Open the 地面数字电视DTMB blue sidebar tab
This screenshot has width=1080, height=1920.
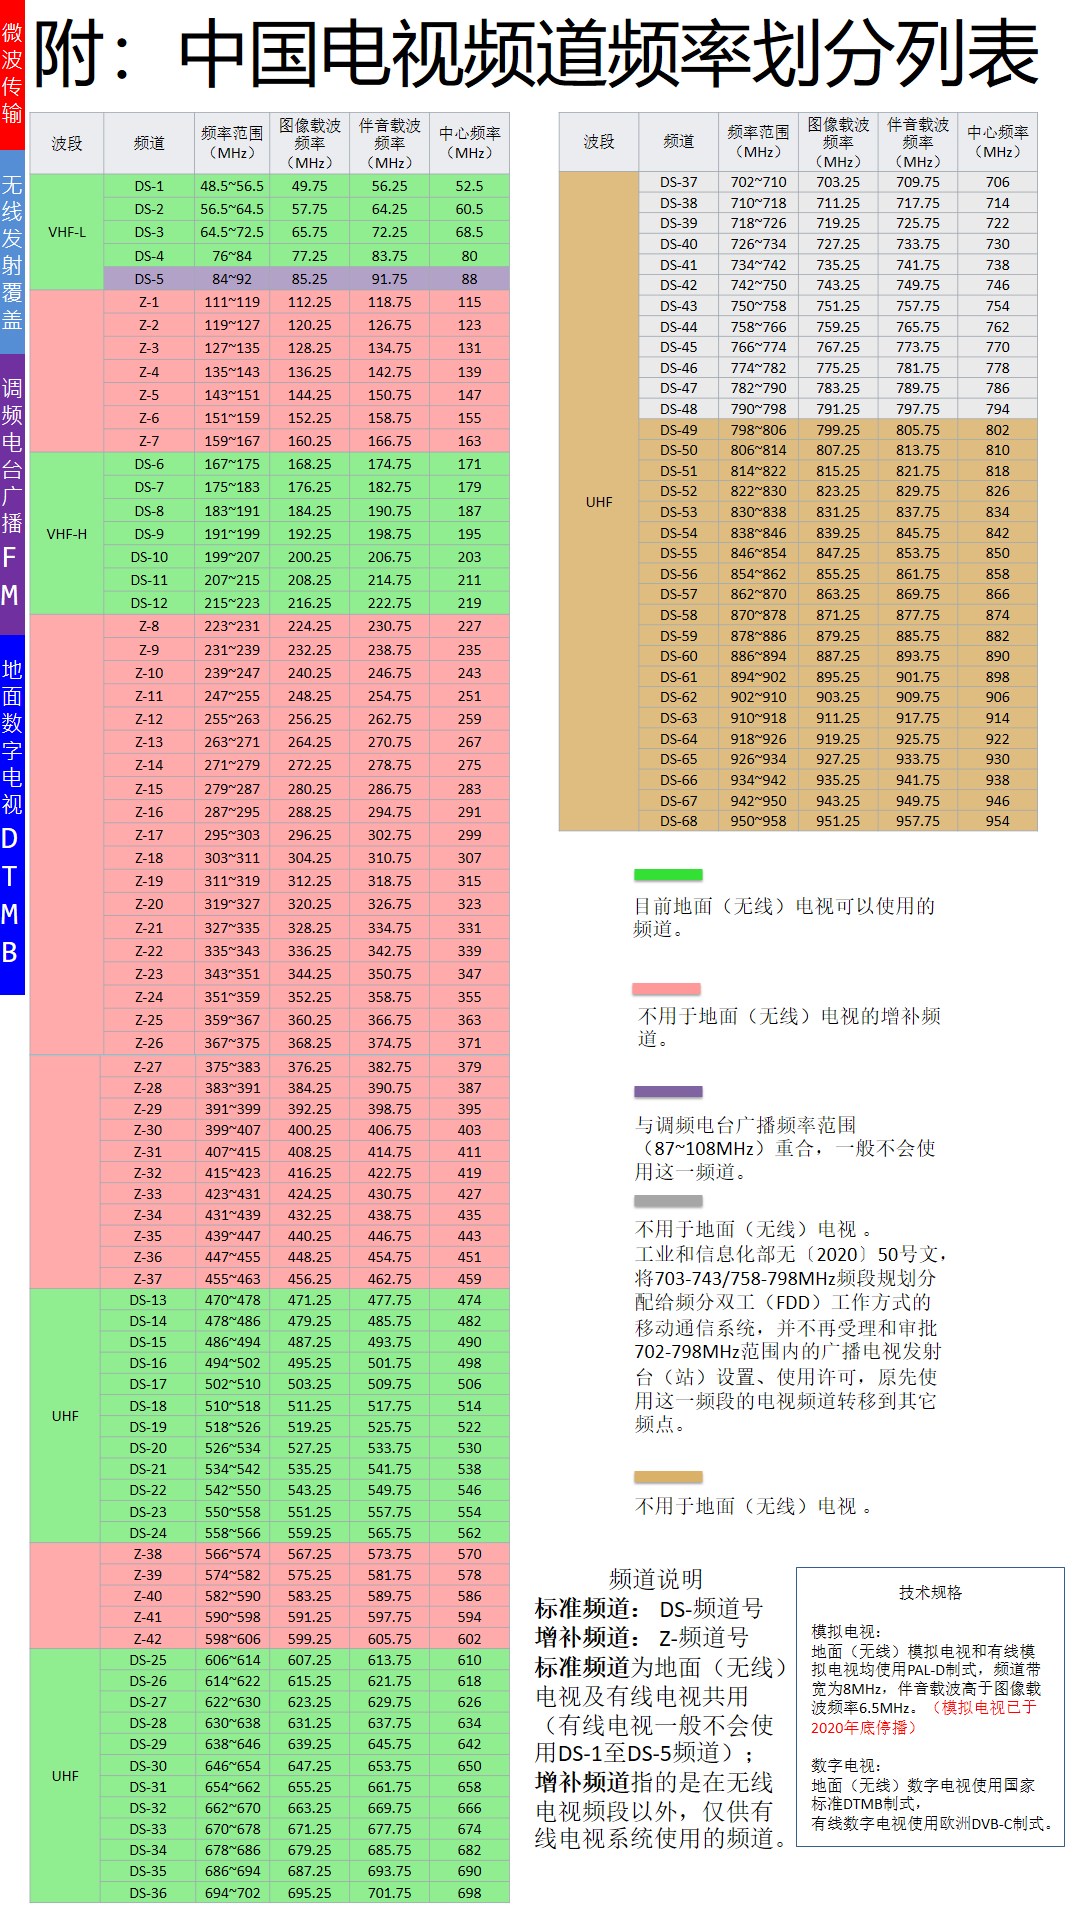(12, 814)
